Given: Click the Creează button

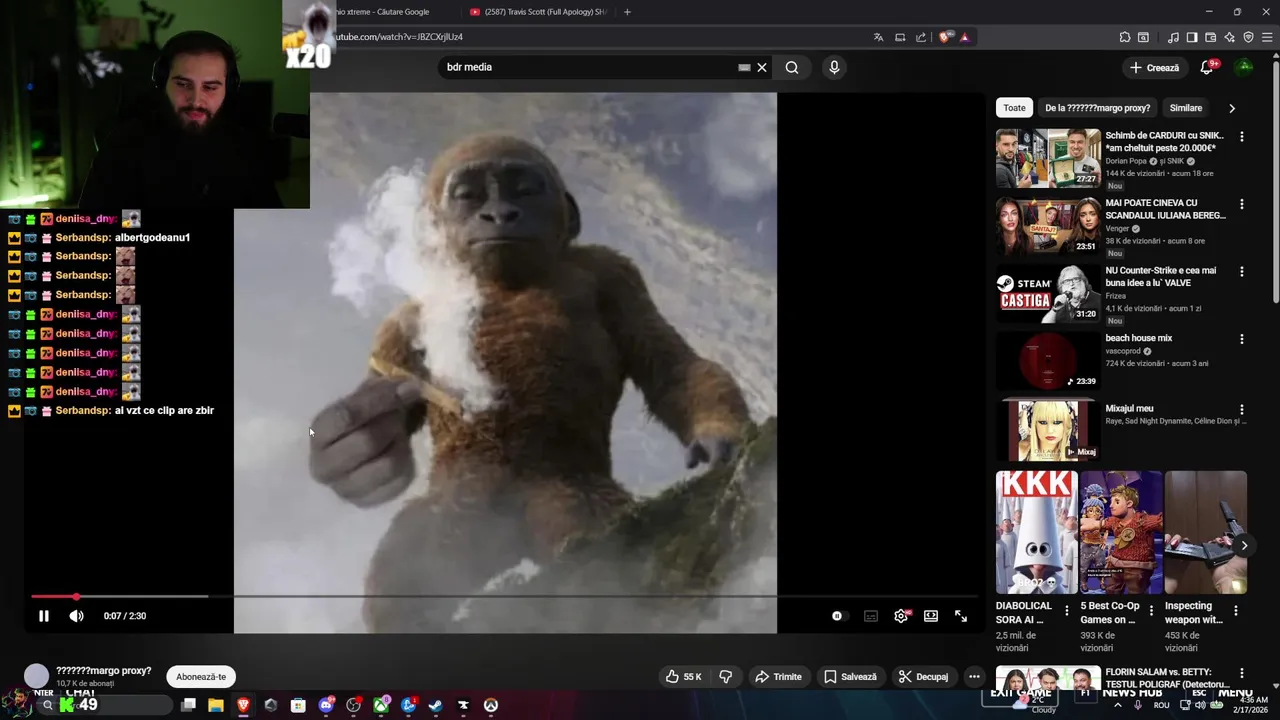Looking at the screenshot, I should 1154,67.
